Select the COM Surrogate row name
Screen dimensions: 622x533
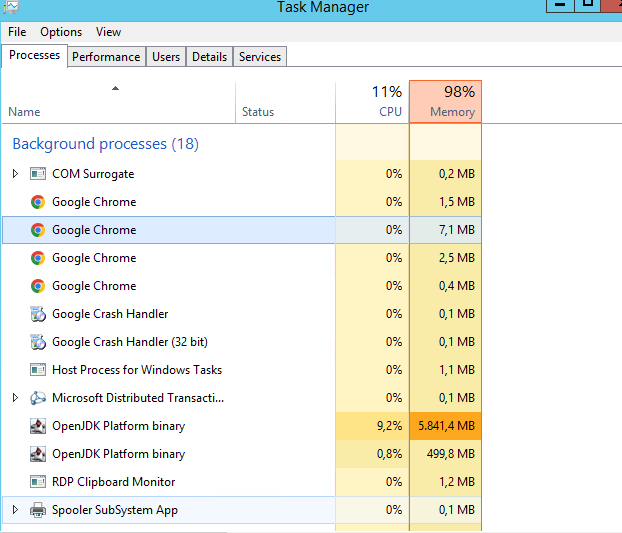(x=93, y=174)
